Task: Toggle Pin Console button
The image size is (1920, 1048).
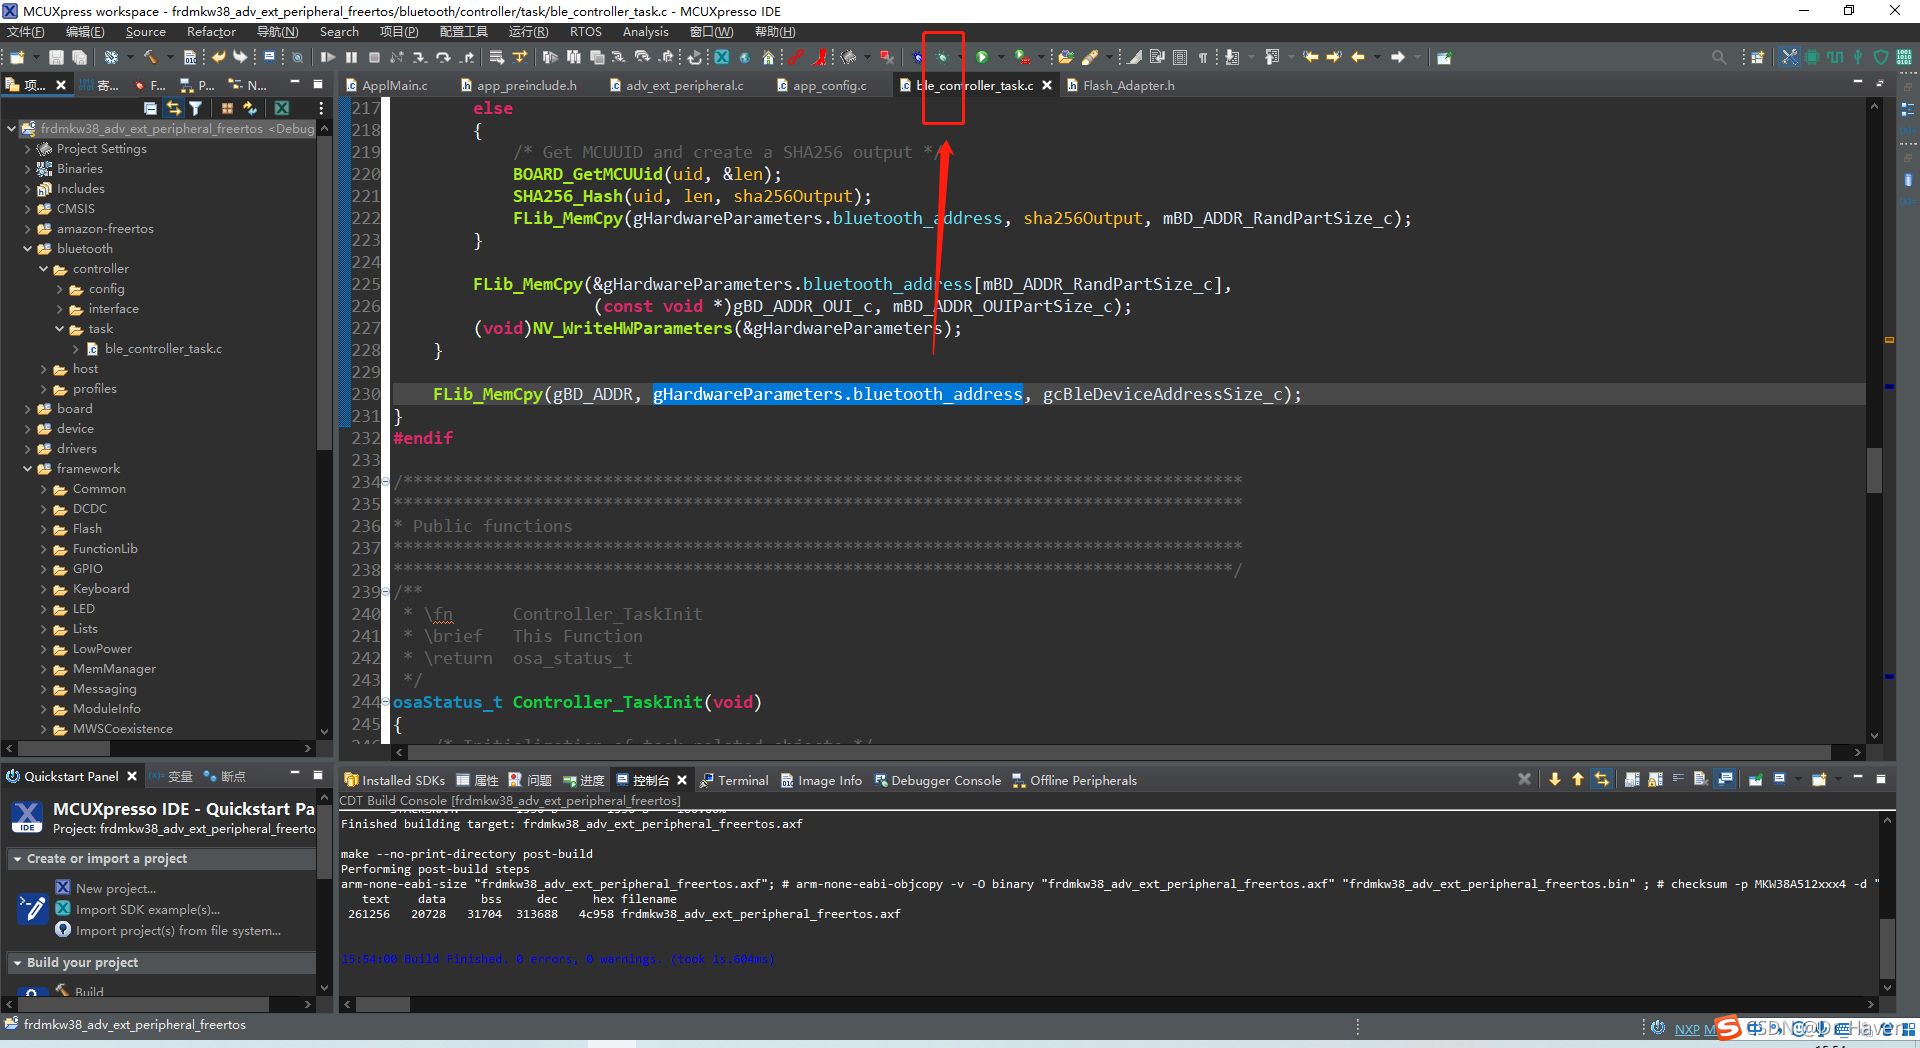Action: (x=1756, y=779)
